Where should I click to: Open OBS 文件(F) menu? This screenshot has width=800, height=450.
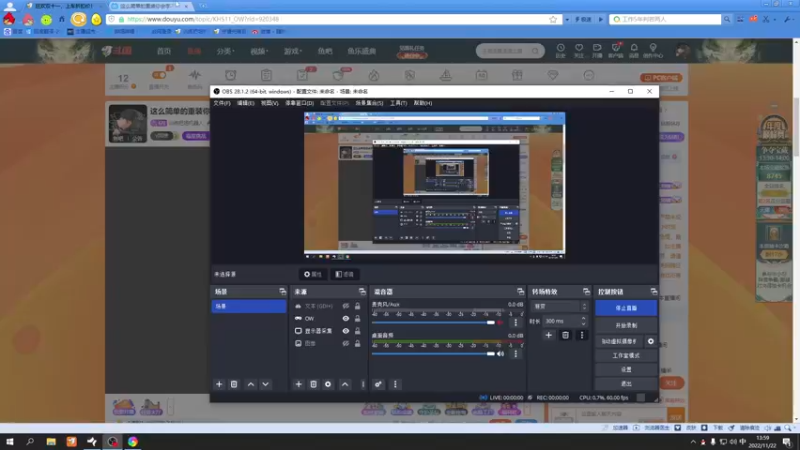click(x=222, y=103)
